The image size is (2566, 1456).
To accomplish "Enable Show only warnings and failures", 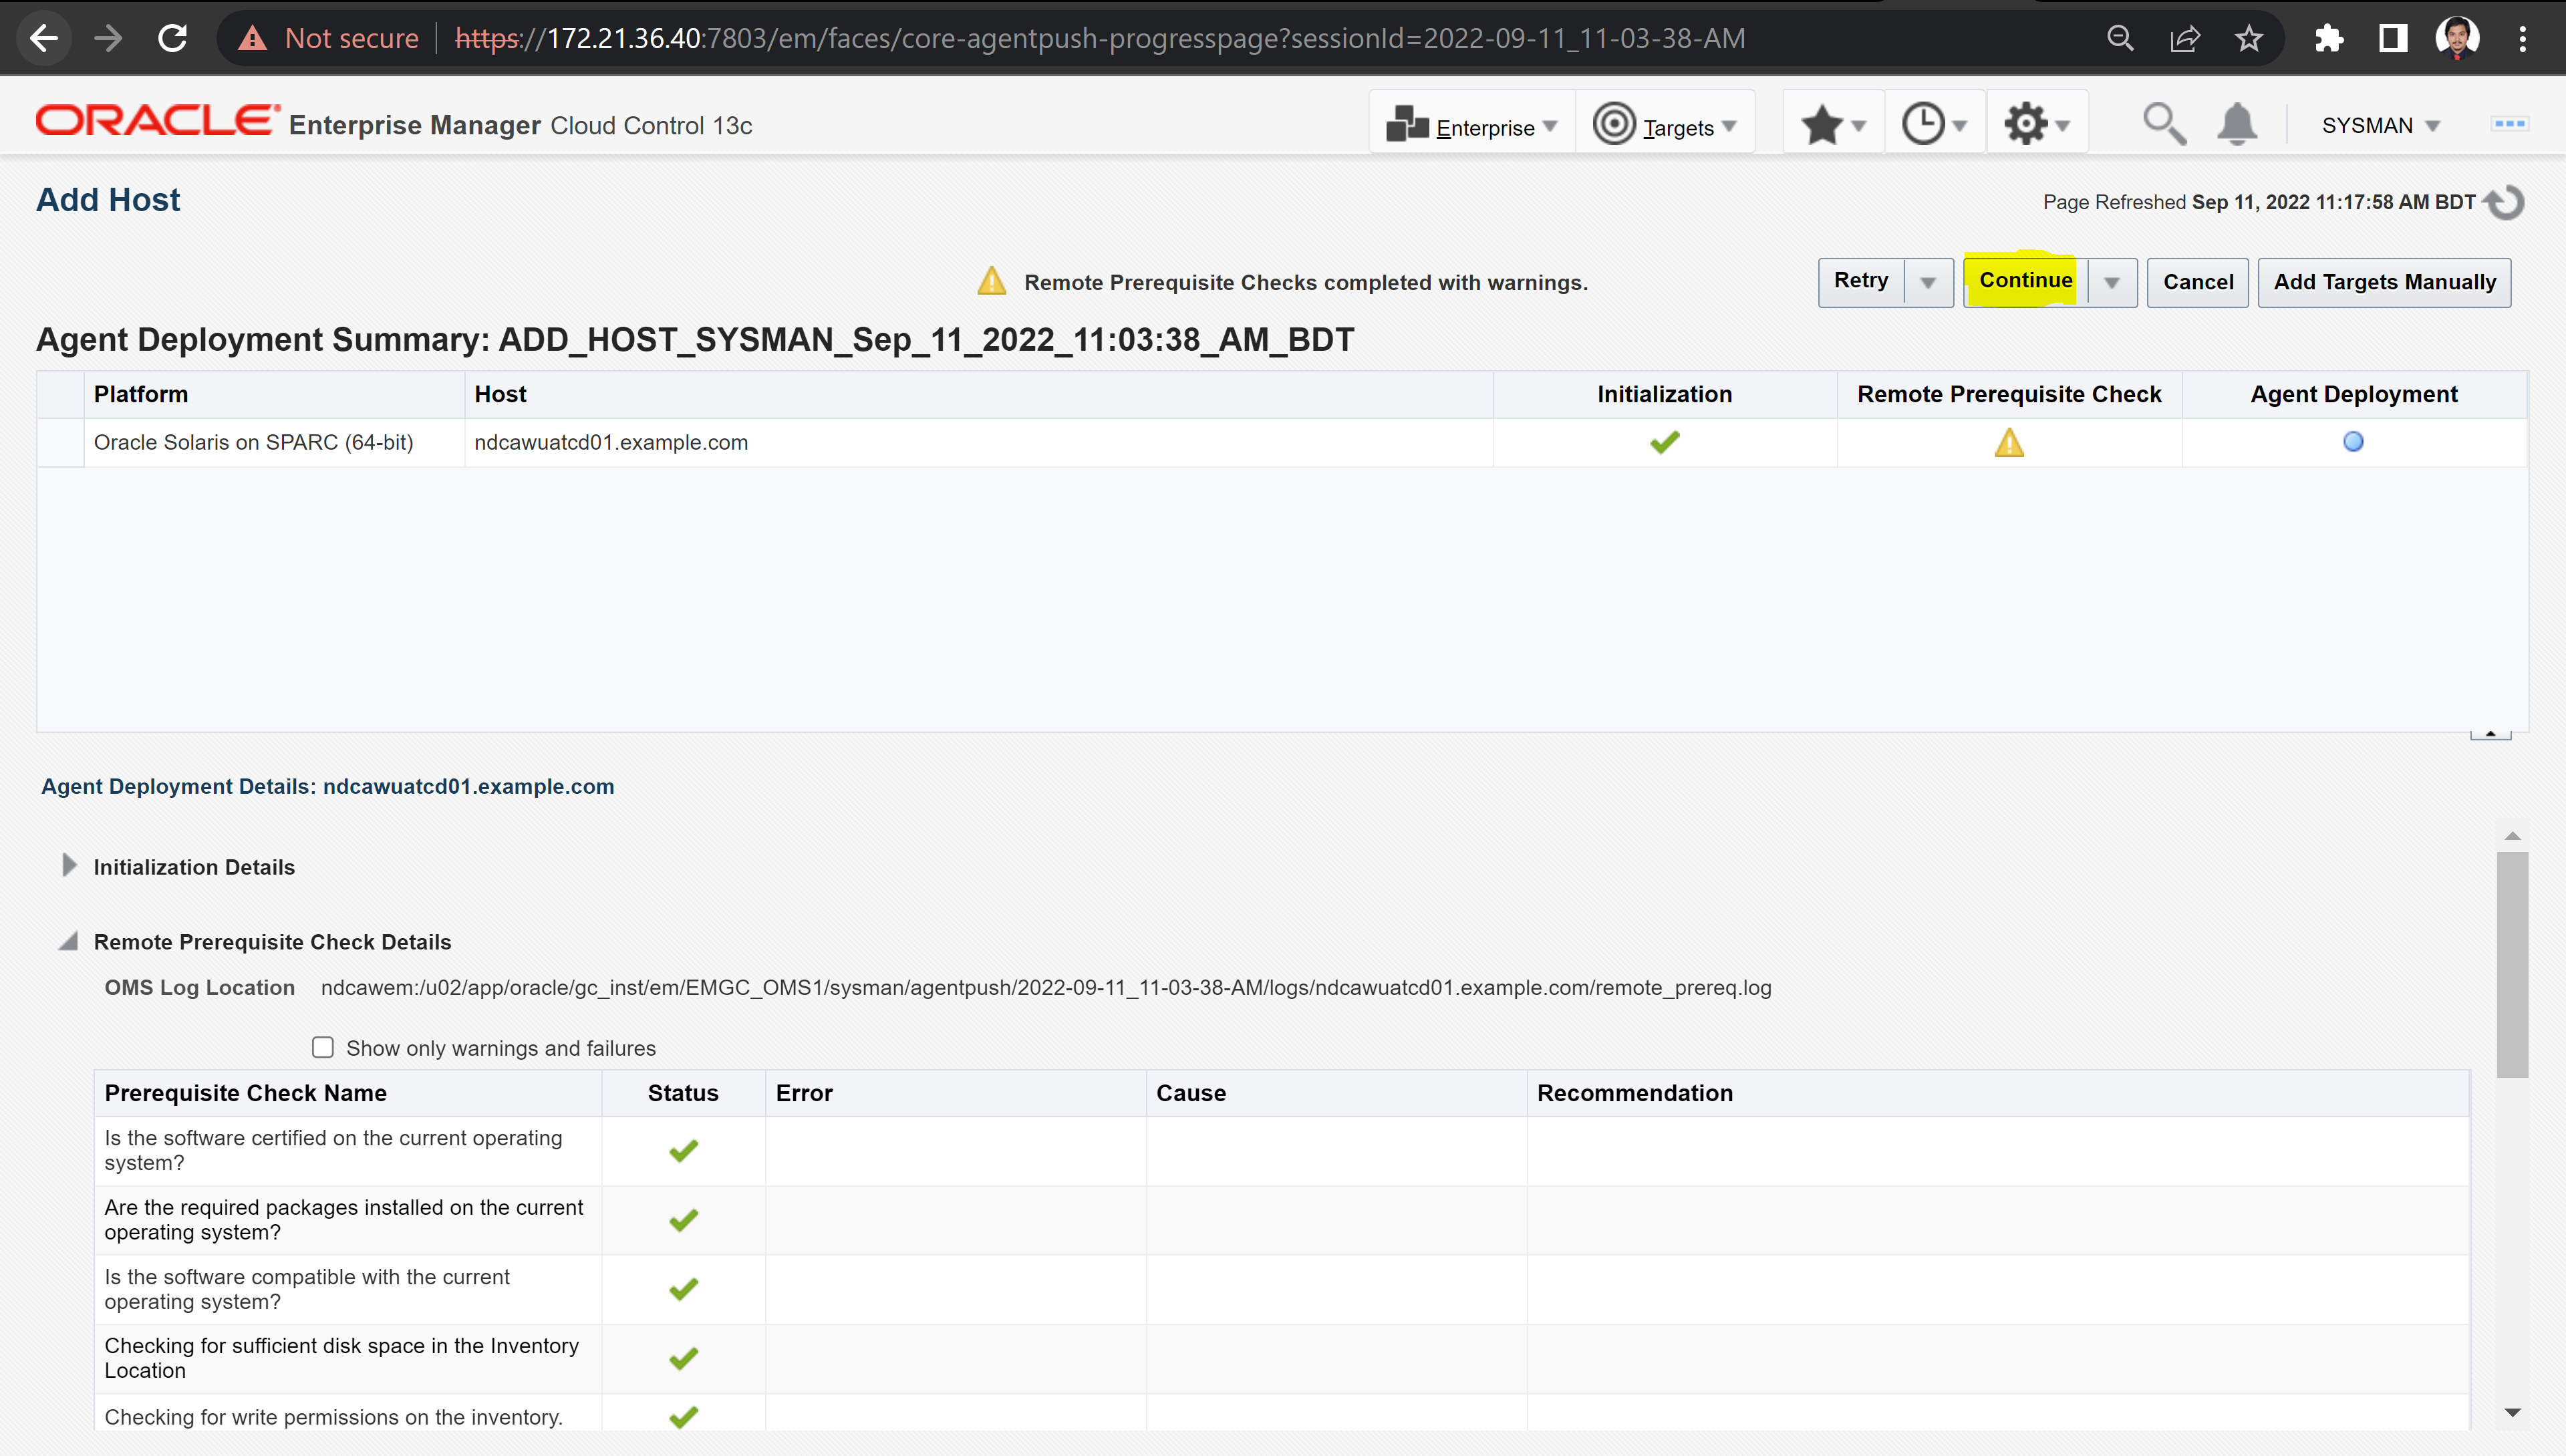I will coord(322,1047).
